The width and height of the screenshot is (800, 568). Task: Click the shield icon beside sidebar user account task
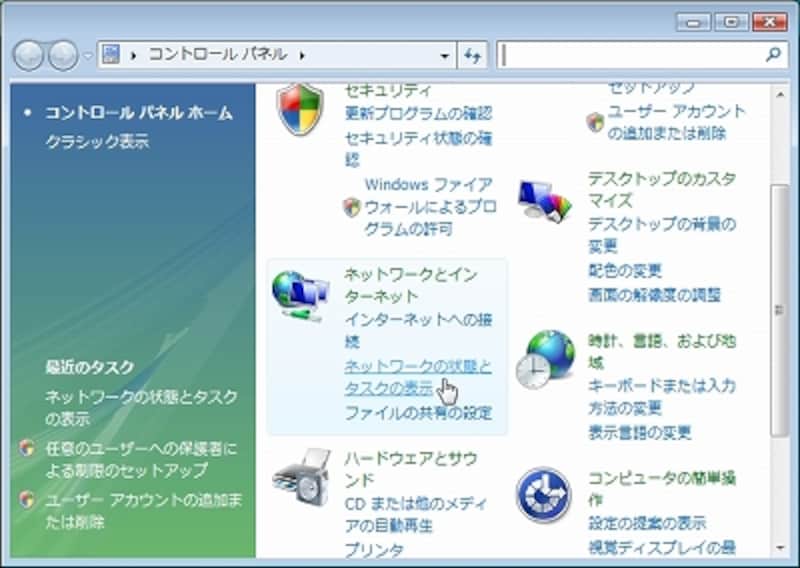pyautogui.click(x=27, y=499)
